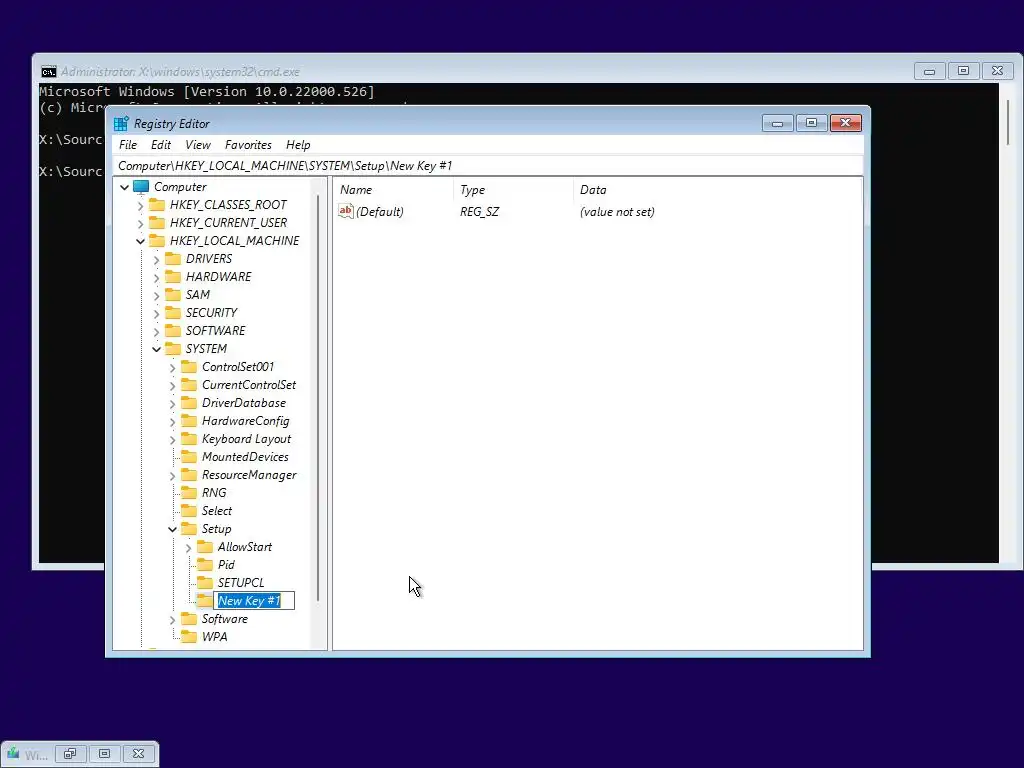
Task: Click the Registry Editor title bar icon
Action: click(x=121, y=123)
